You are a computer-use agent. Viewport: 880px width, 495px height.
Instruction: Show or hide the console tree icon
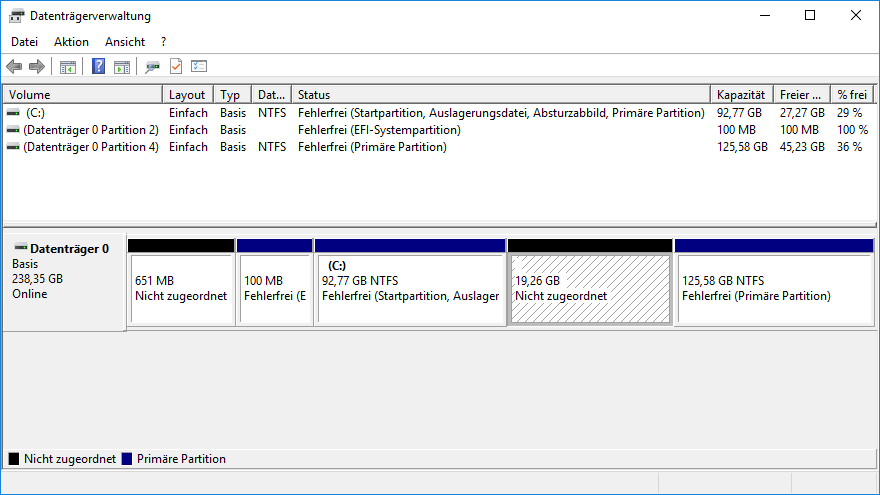68,67
